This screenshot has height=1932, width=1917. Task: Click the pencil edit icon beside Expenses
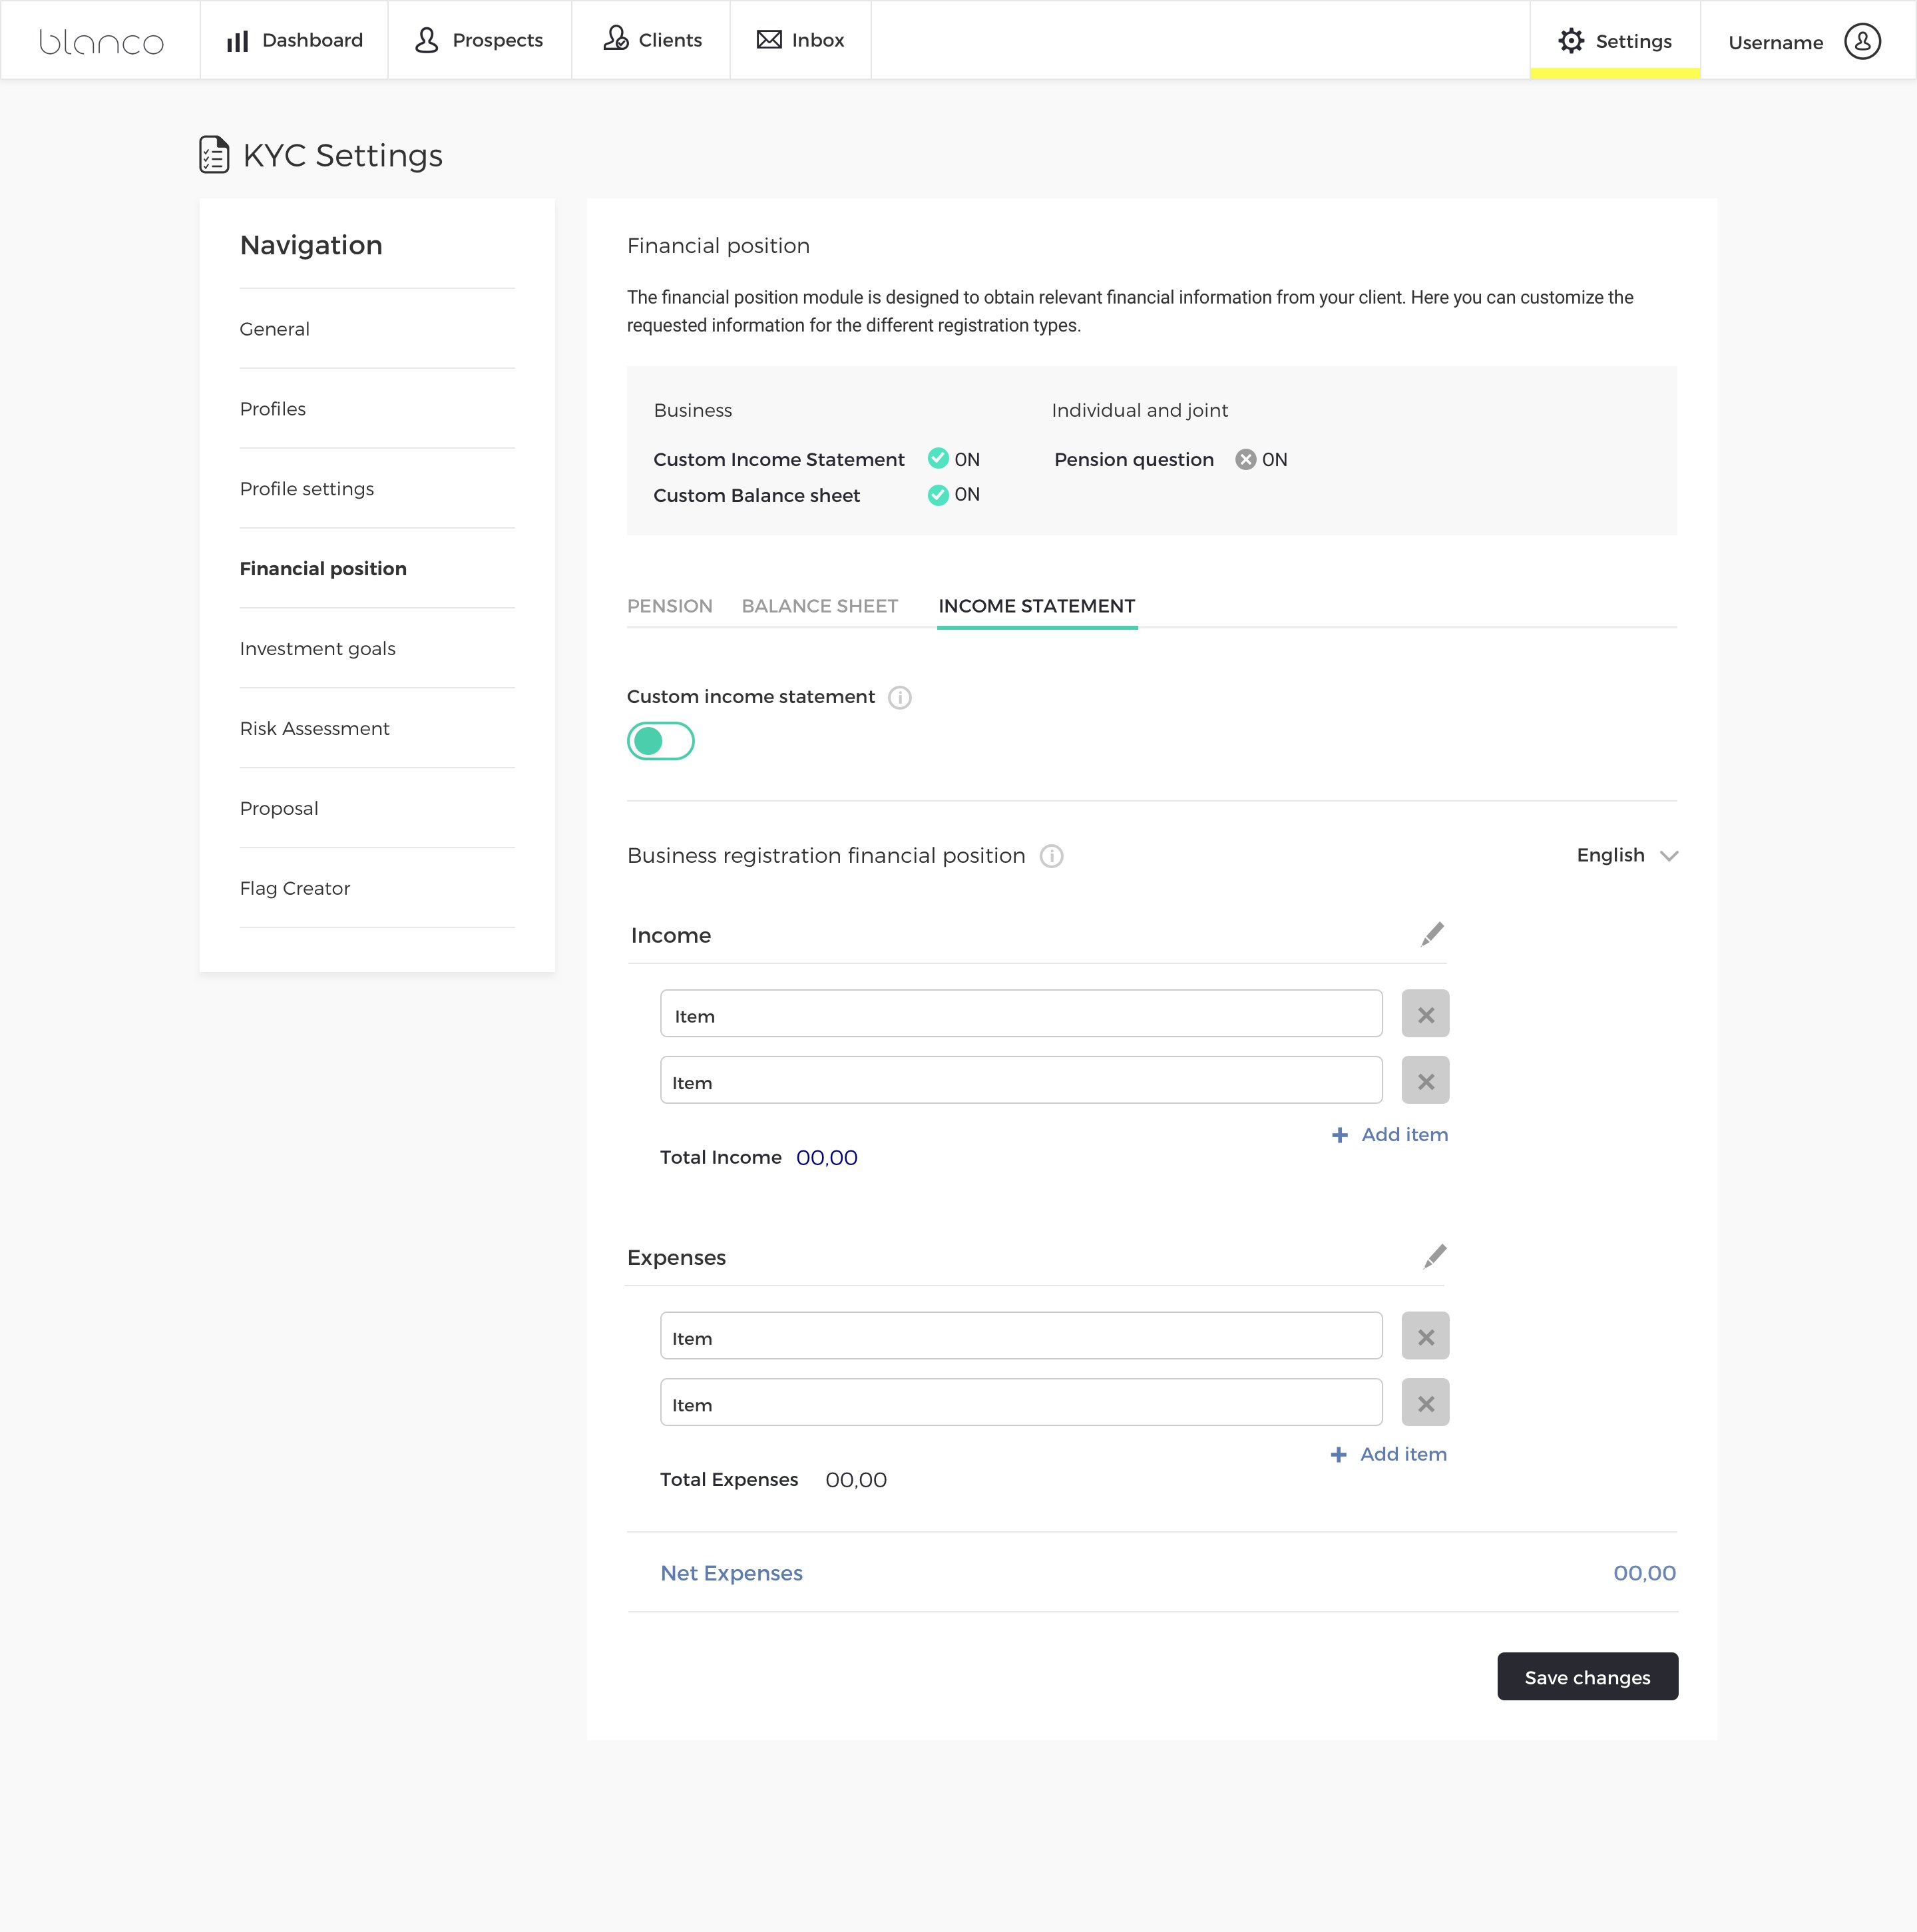coord(1434,1256)
